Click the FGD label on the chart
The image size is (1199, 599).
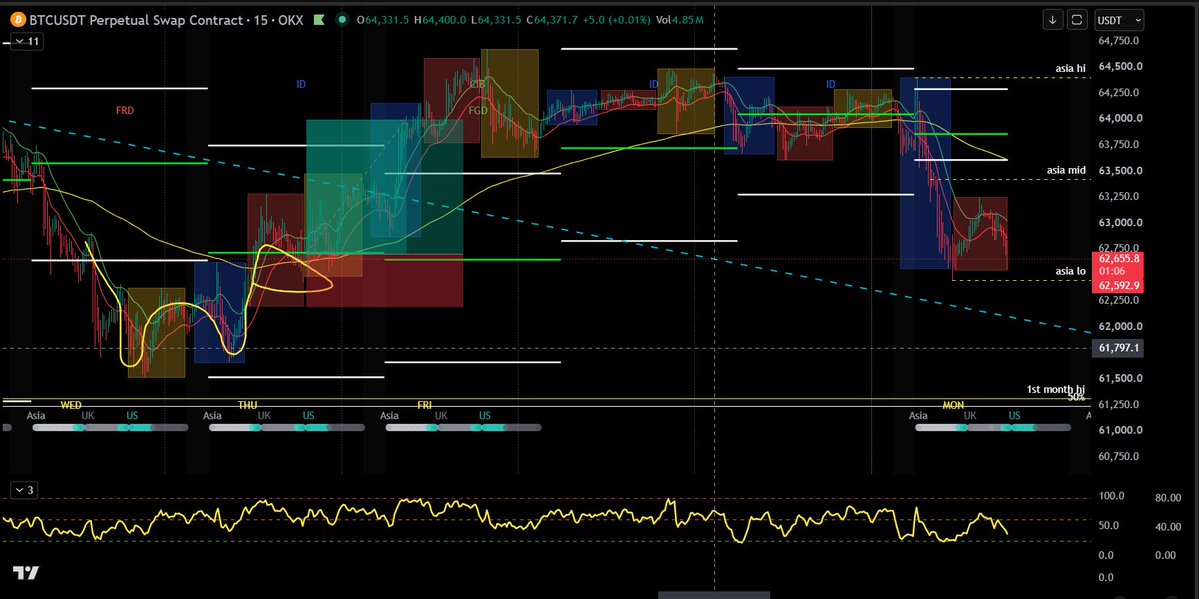479,110
